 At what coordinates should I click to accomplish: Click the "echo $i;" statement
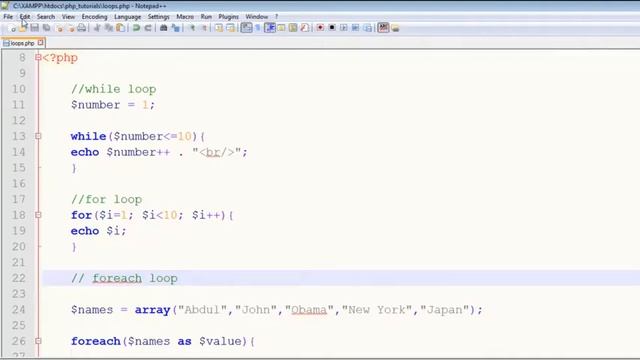(98, 231)
